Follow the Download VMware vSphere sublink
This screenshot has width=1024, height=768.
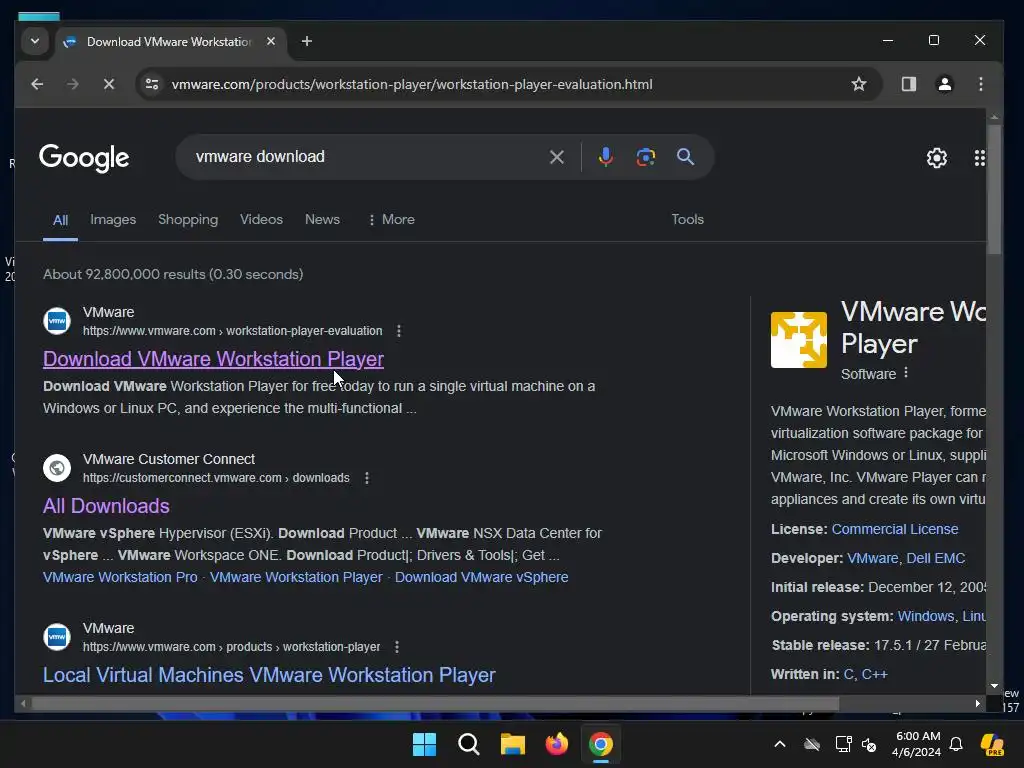(x=481, y=577)
